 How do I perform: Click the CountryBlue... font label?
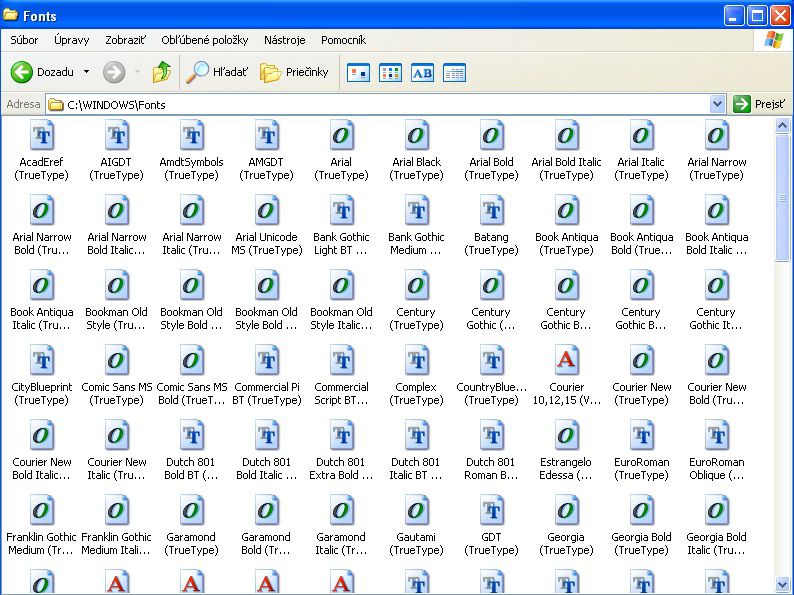click(492, 393)
